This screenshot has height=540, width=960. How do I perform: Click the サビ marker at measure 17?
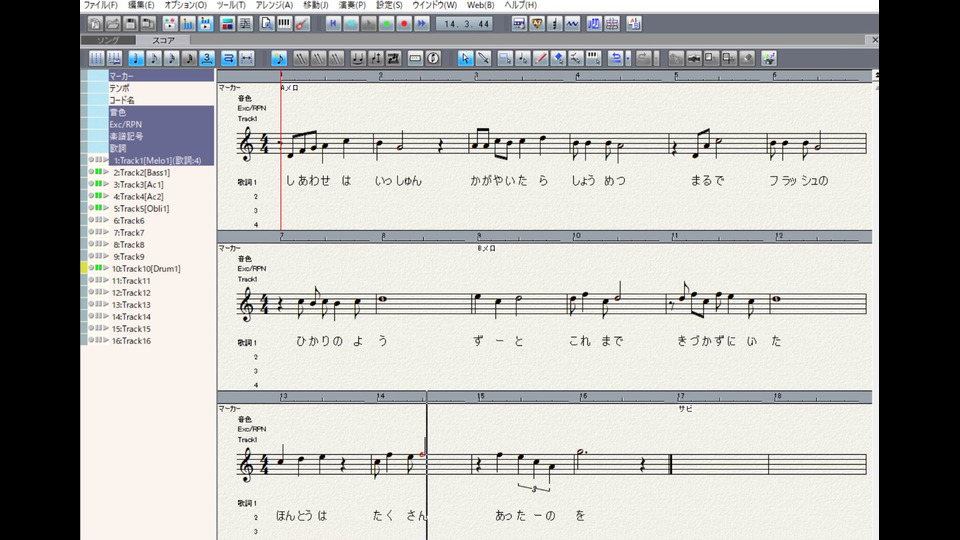tap(685, 409)
